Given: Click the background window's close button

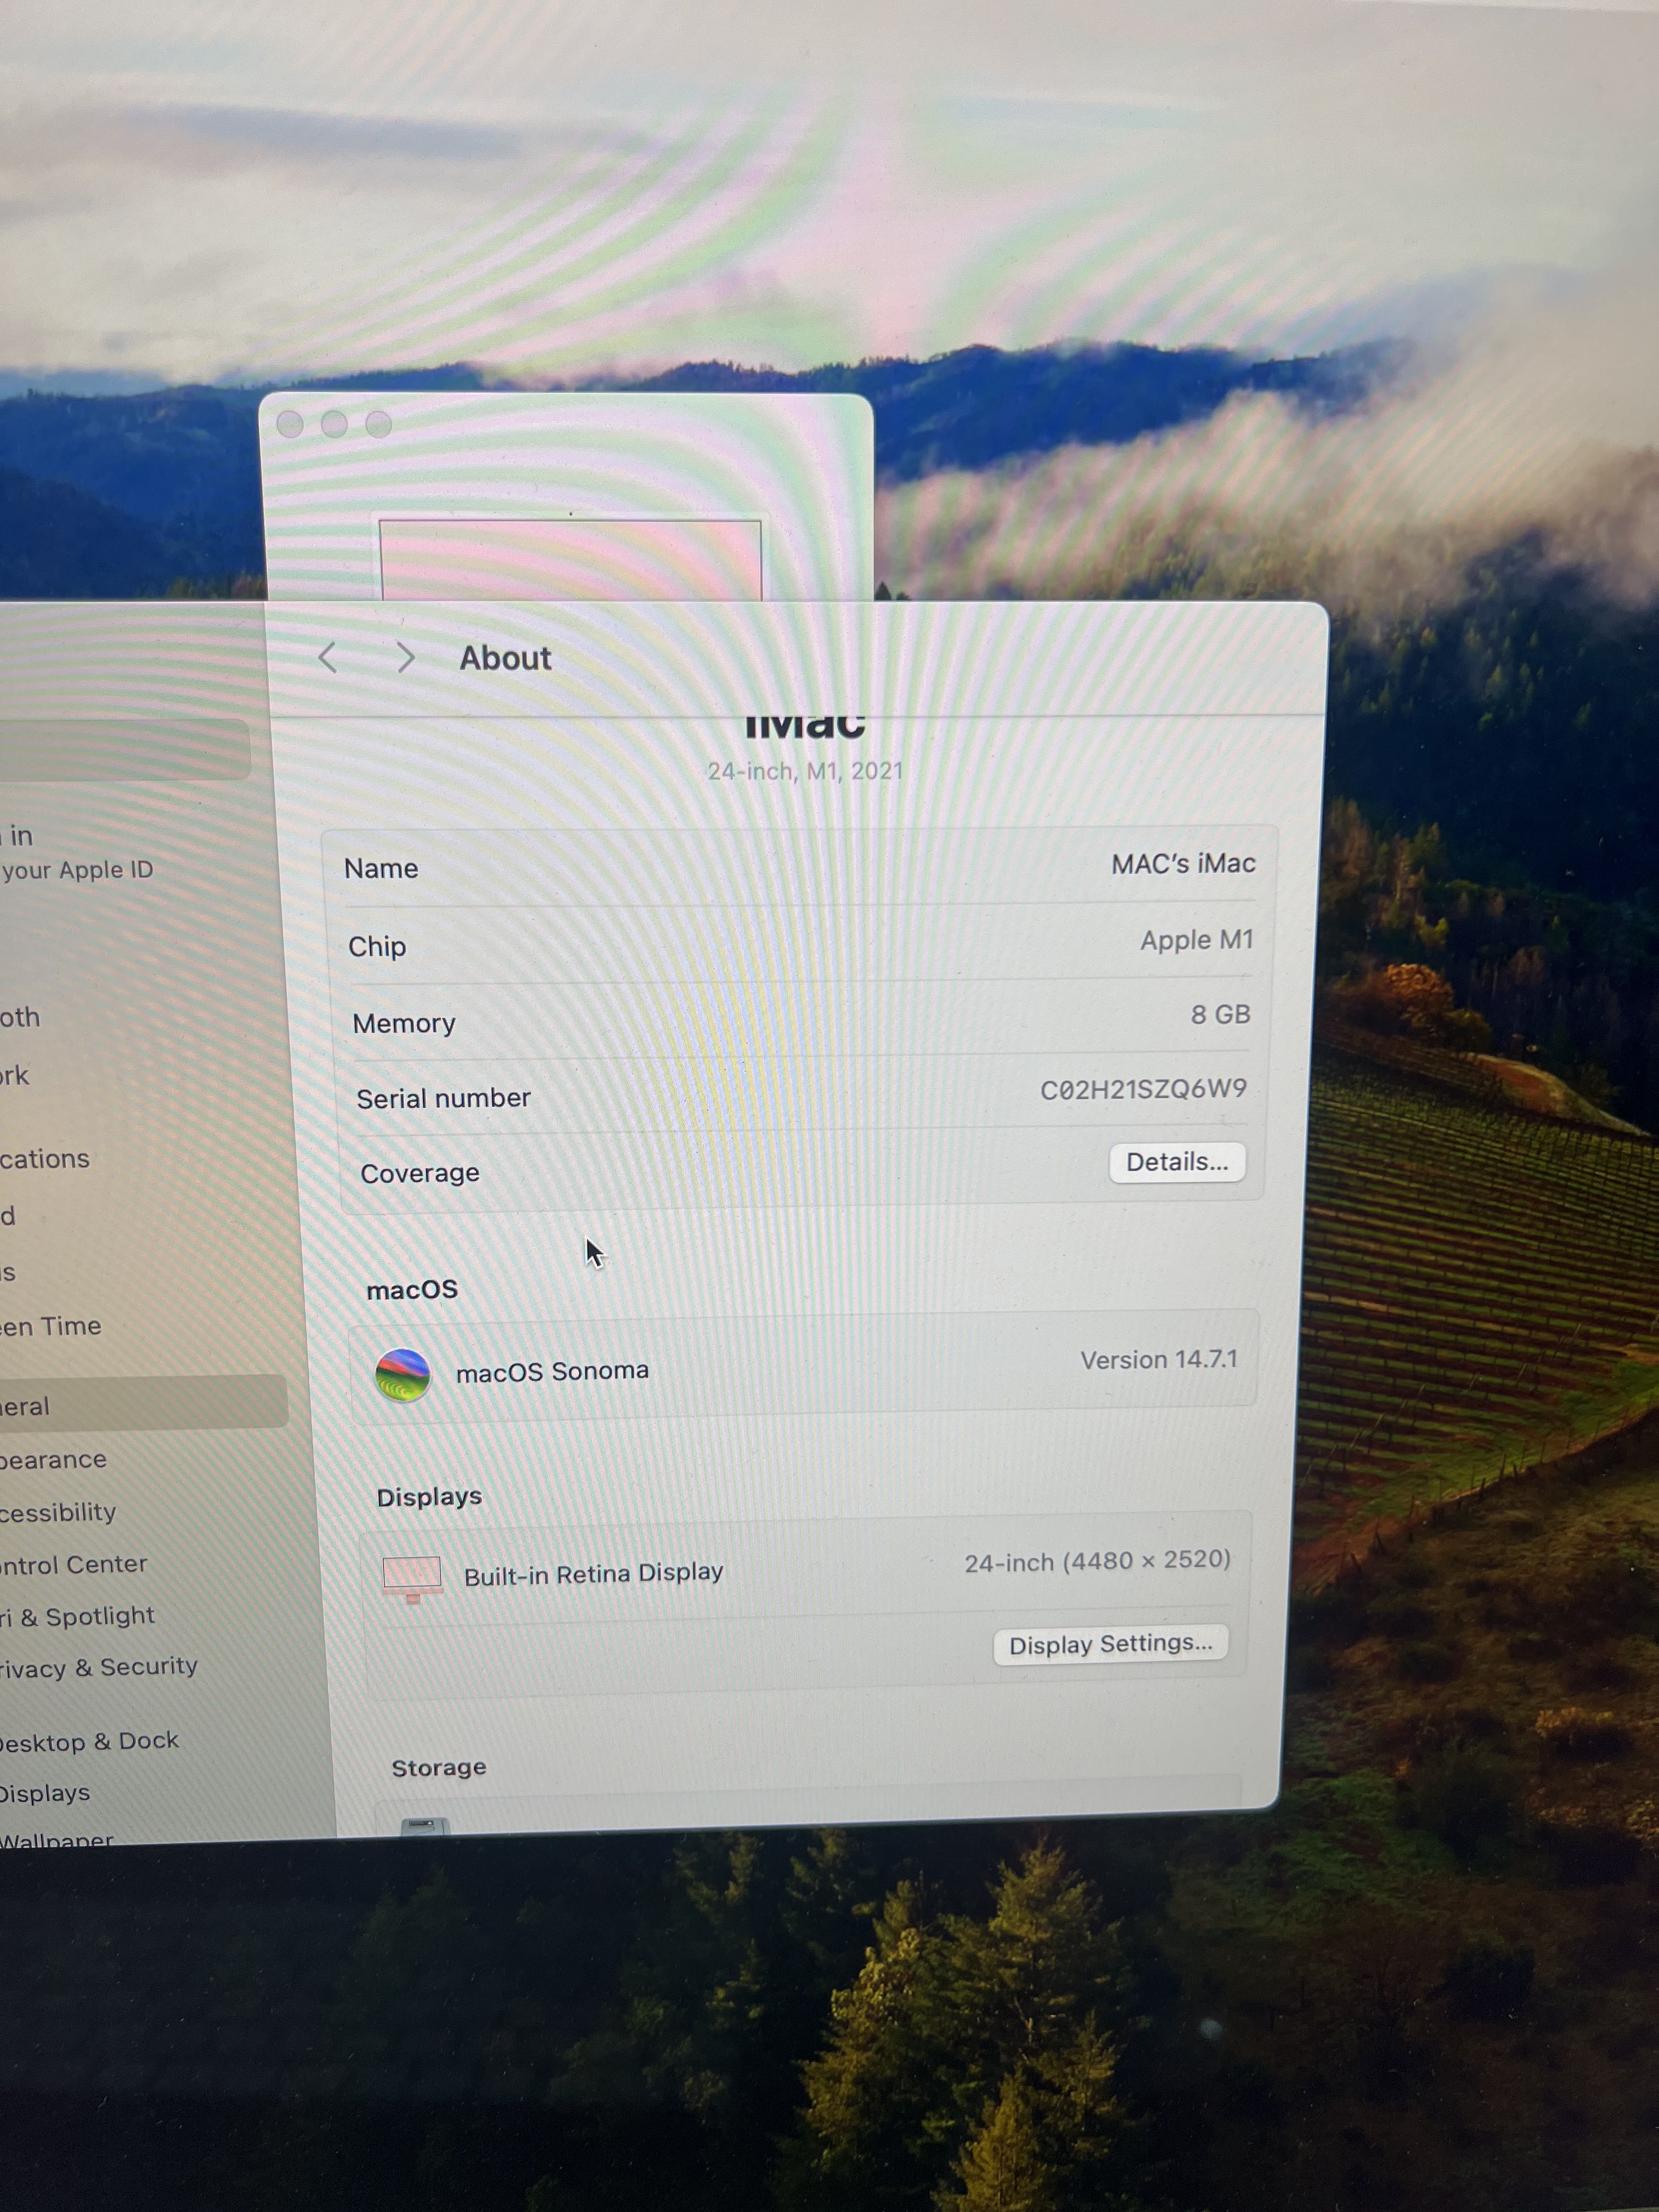Looking at the screenshot, I should [x=290, y=425].
